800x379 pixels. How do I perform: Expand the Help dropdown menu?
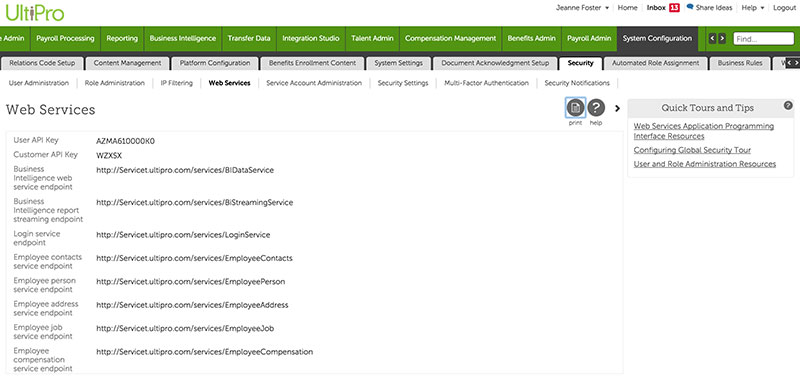coord(753,8)
